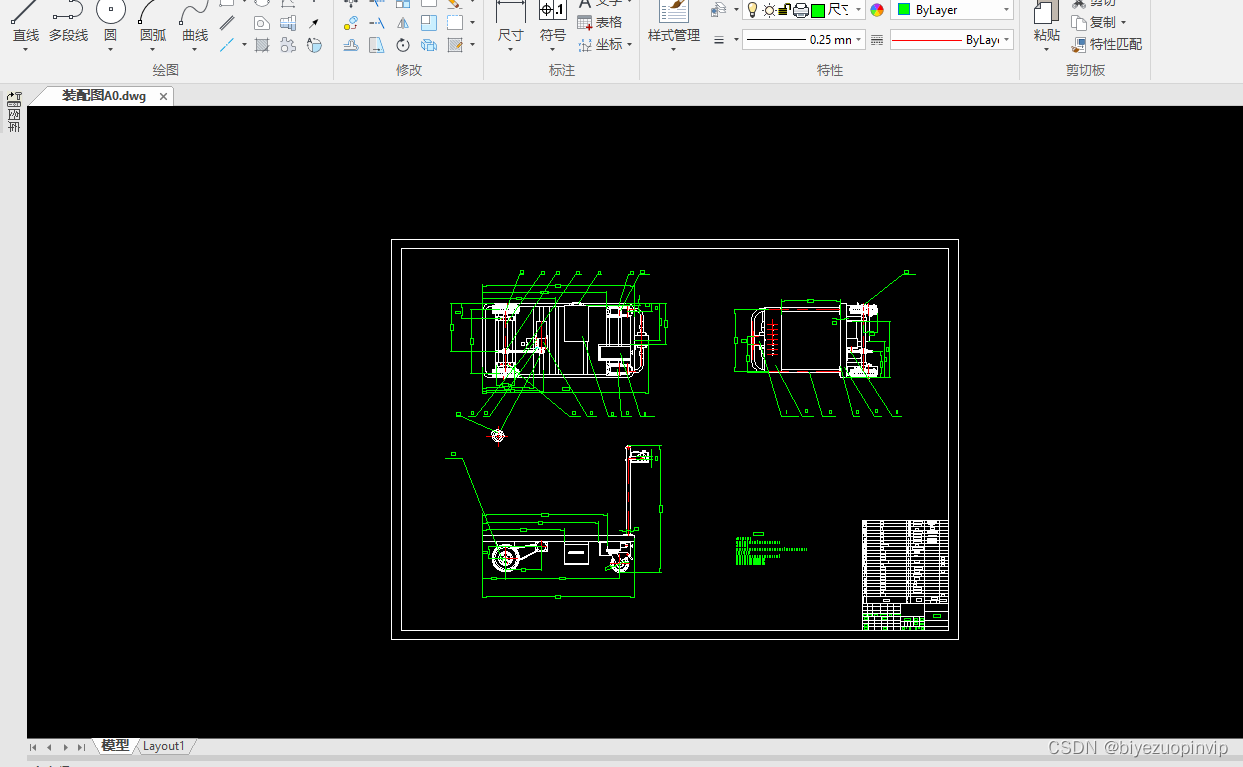
Task: Click the offset tool icon
Action: coord(351,45)
